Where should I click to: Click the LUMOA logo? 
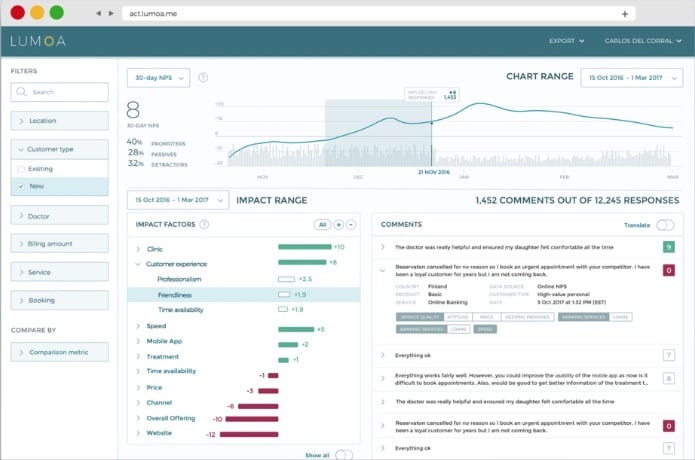pyautogui.click(x=38, y=41)
